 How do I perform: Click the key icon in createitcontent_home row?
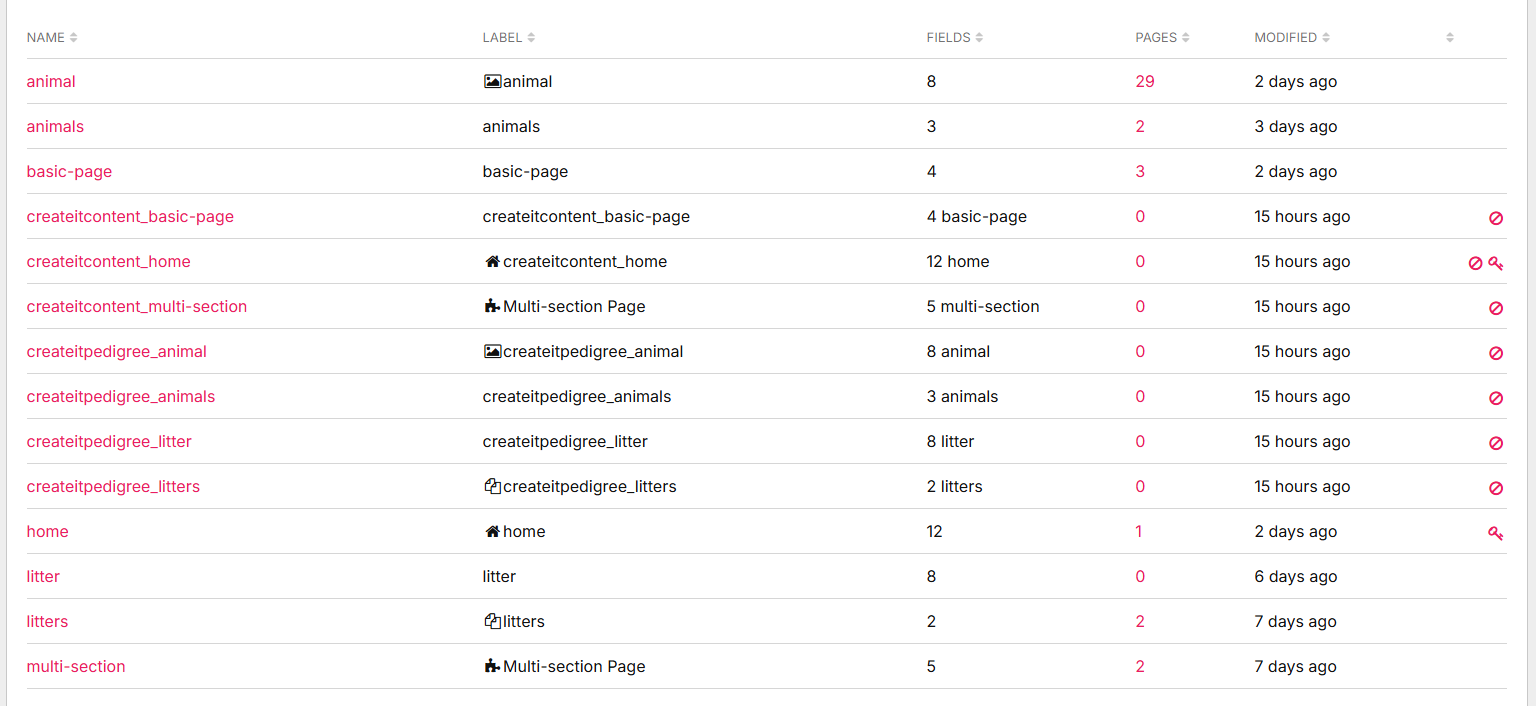(x=1496, y=263)
